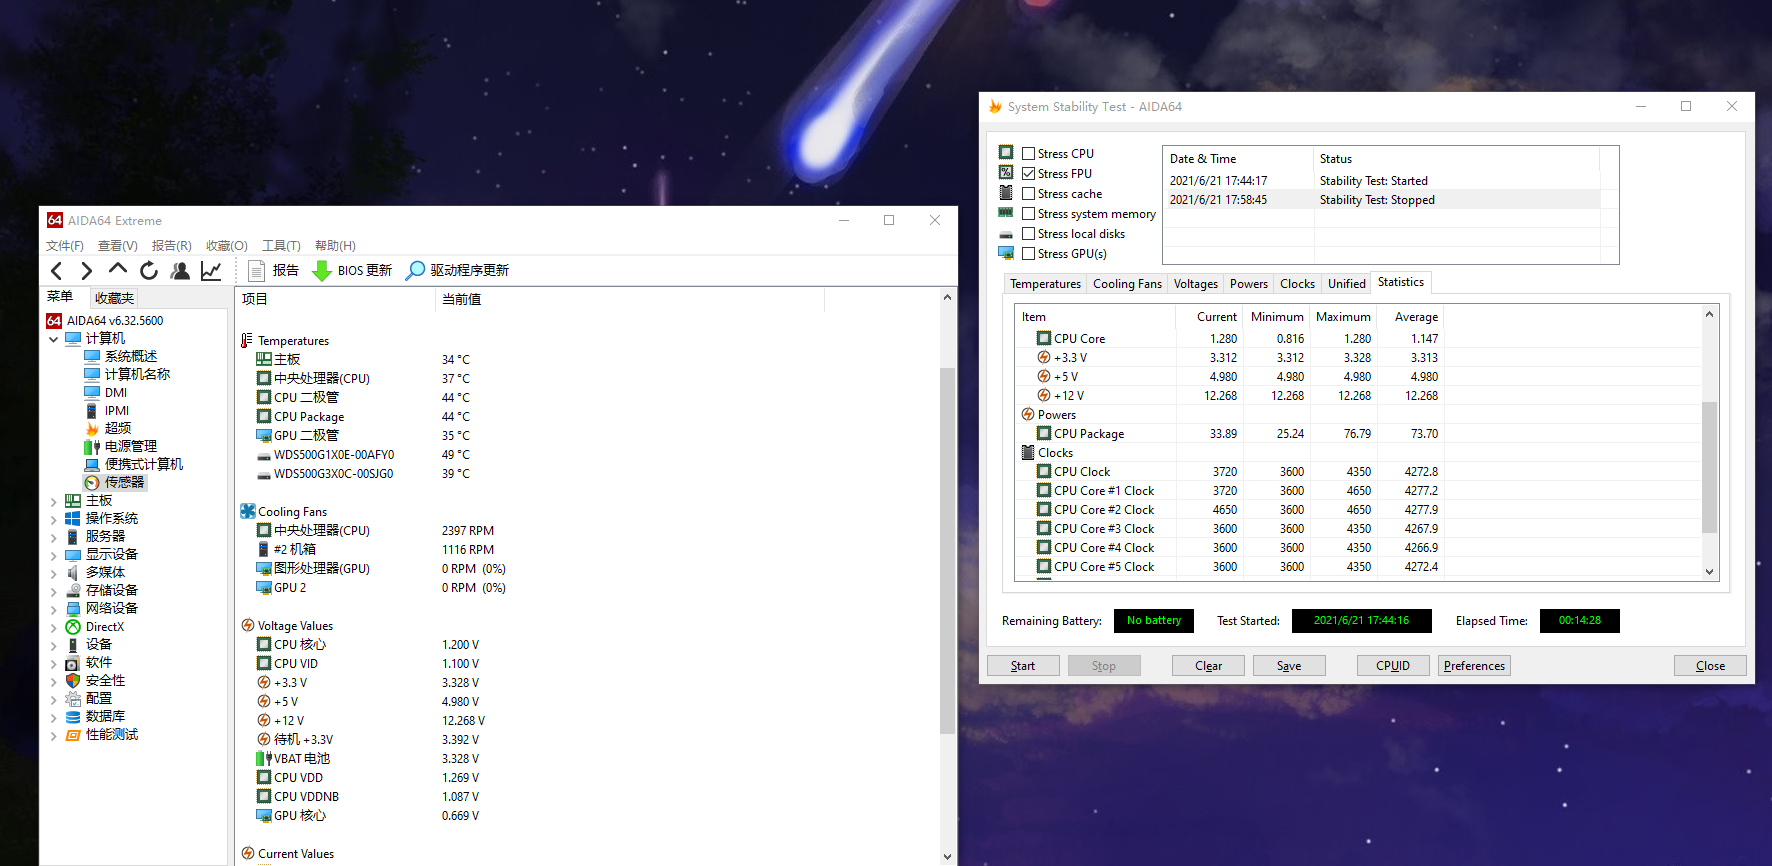Click the AIDA64 v6.32.5600 root node
Viewport: 1772px width, 866px height.
115,321
